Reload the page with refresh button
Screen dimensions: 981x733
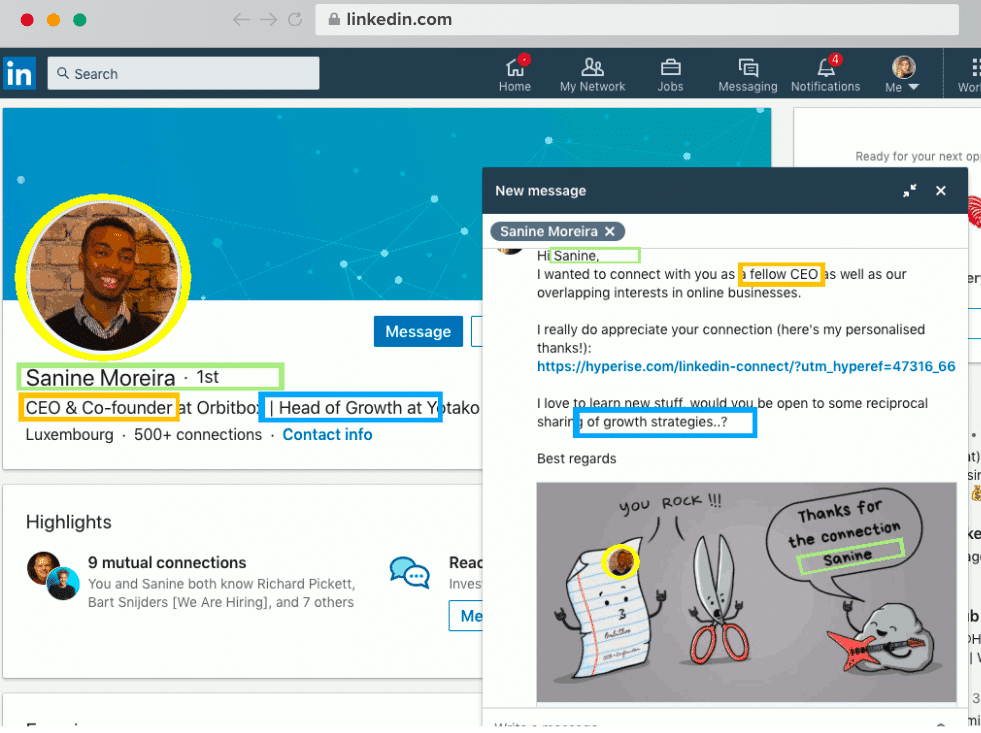(295, 19)
